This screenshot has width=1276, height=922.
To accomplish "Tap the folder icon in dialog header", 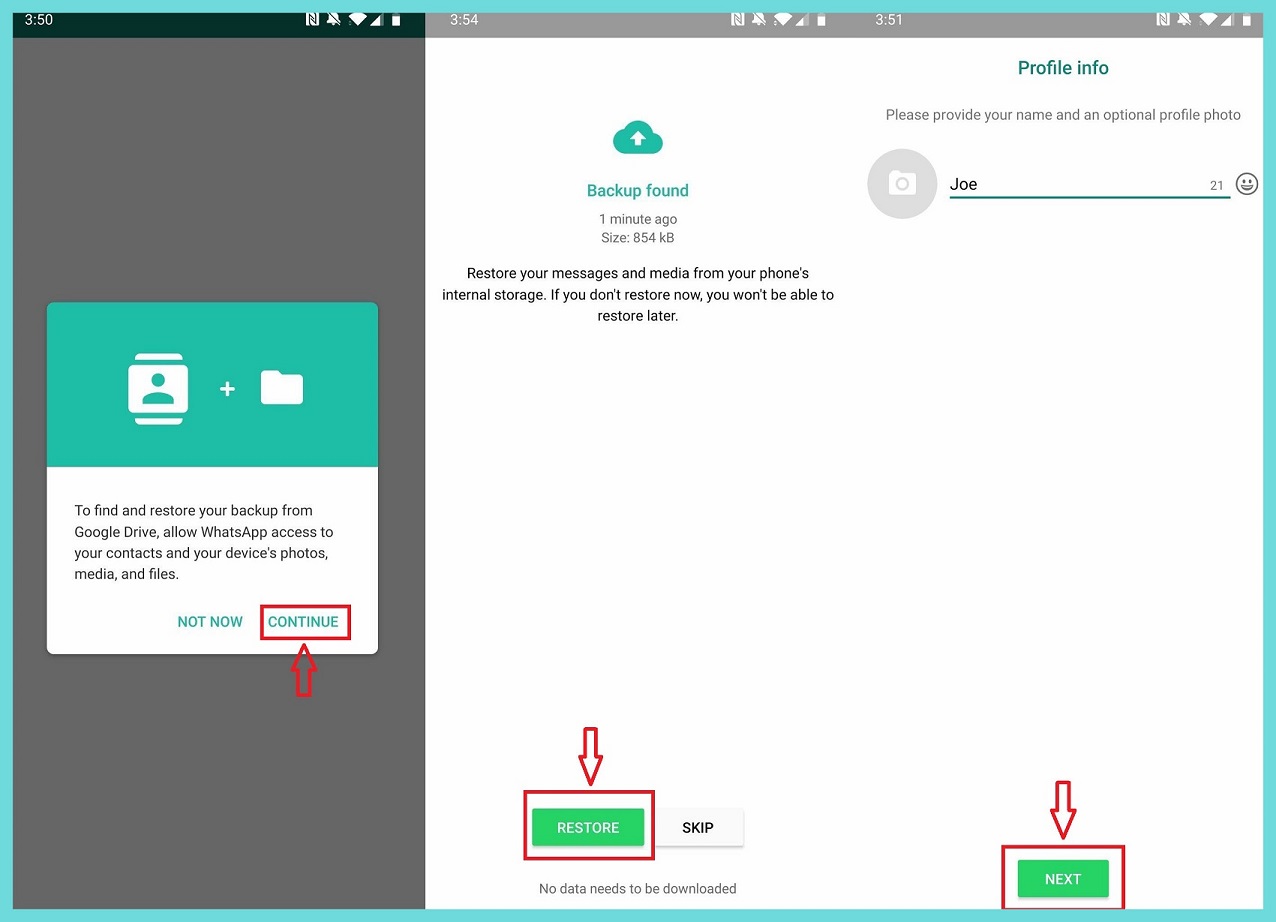I will pos(282,388).
